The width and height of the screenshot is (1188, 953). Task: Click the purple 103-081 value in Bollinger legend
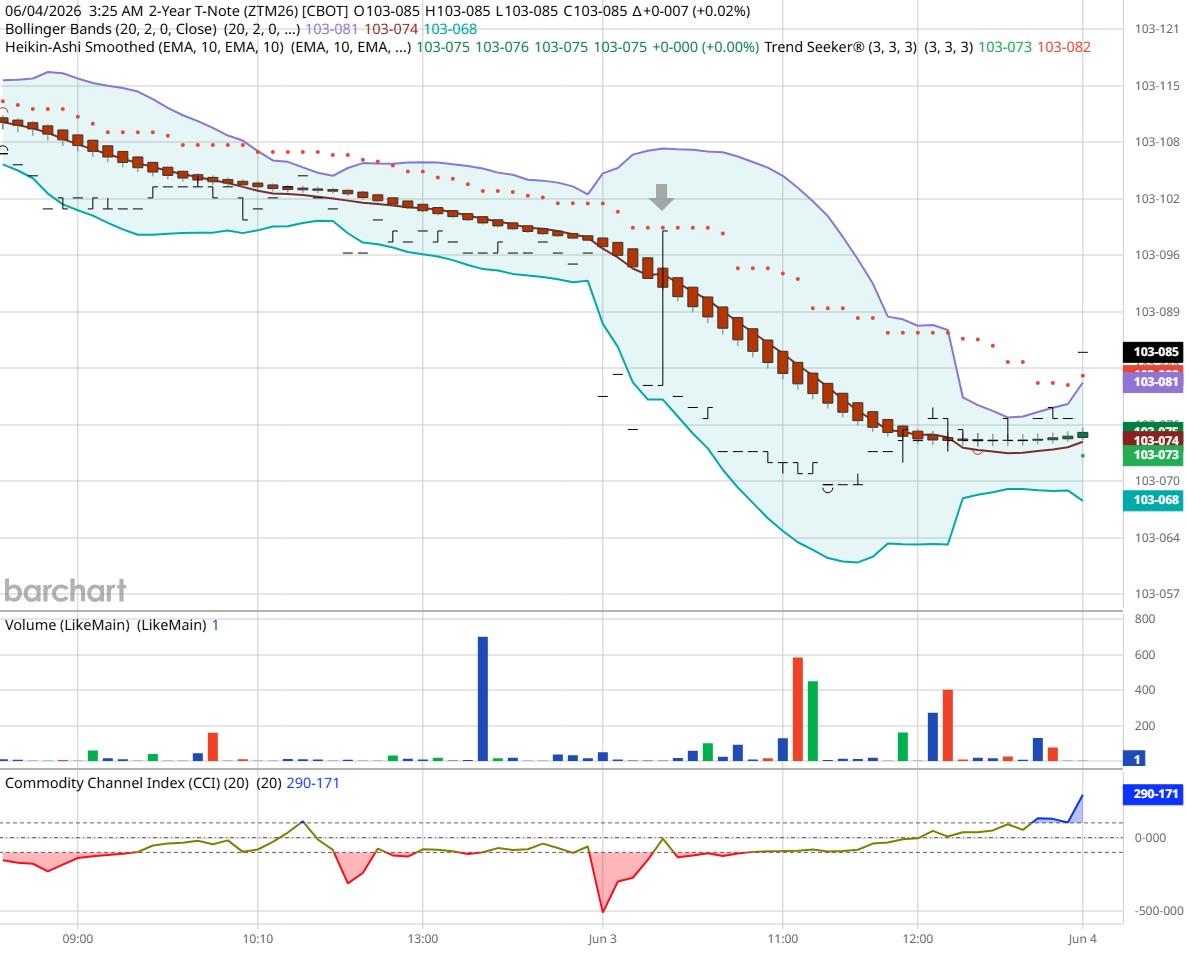[x=331, y=29]
